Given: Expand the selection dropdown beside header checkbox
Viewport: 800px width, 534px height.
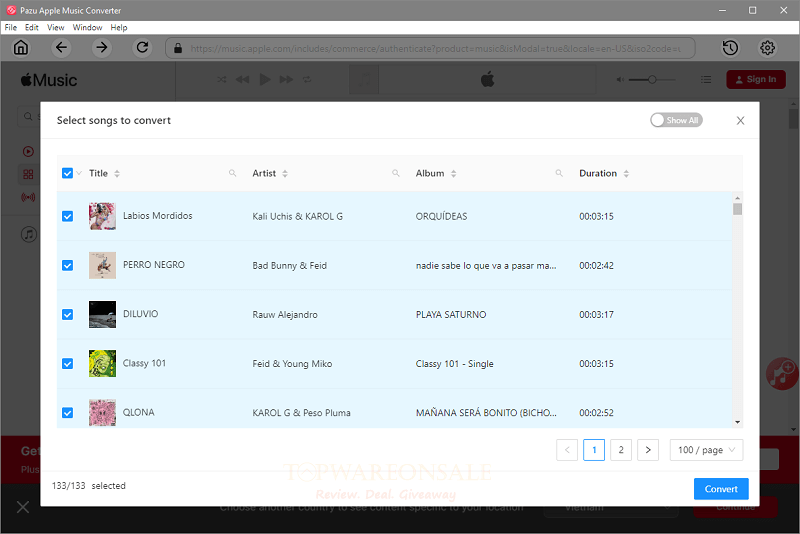Looking at the screenshot, I should 79,173.
